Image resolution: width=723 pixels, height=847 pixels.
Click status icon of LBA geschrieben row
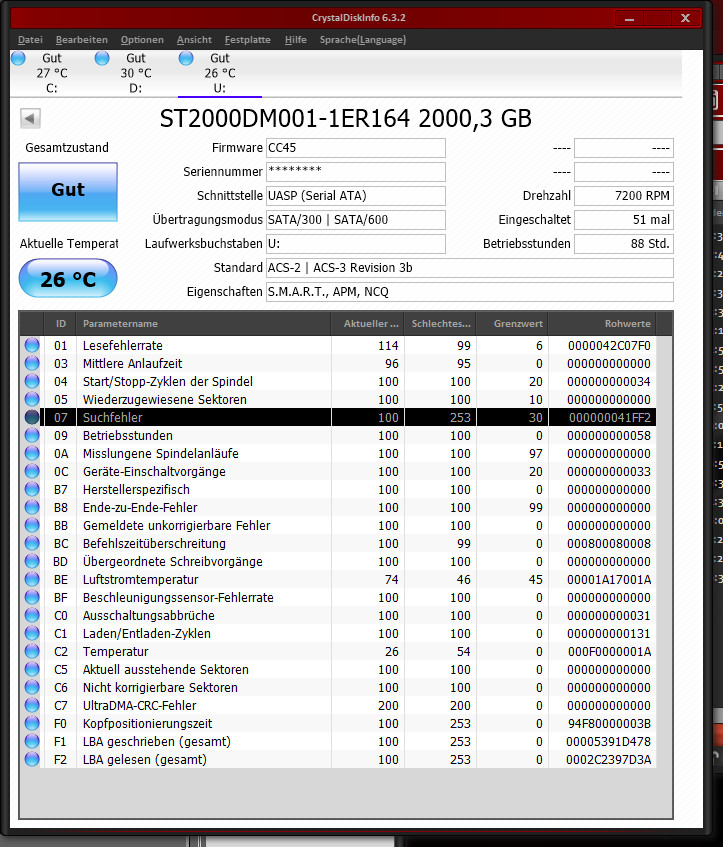coord(32,741)
